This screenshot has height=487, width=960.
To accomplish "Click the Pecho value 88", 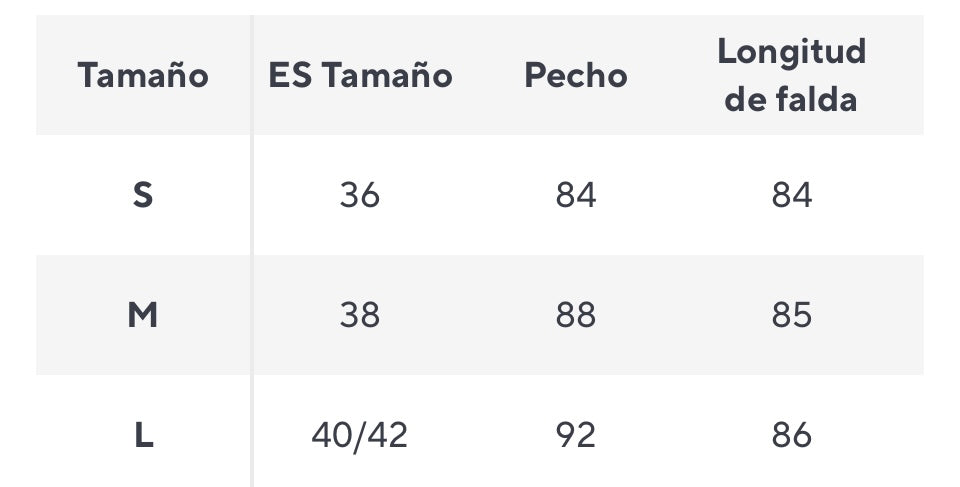I will click(x=576, y=315).
